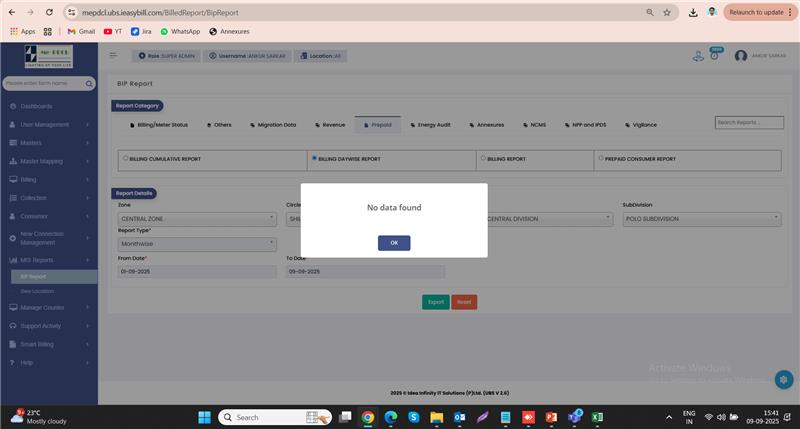Select the Others report tab
The image size is (800, 429).
(x=219, y=125)
